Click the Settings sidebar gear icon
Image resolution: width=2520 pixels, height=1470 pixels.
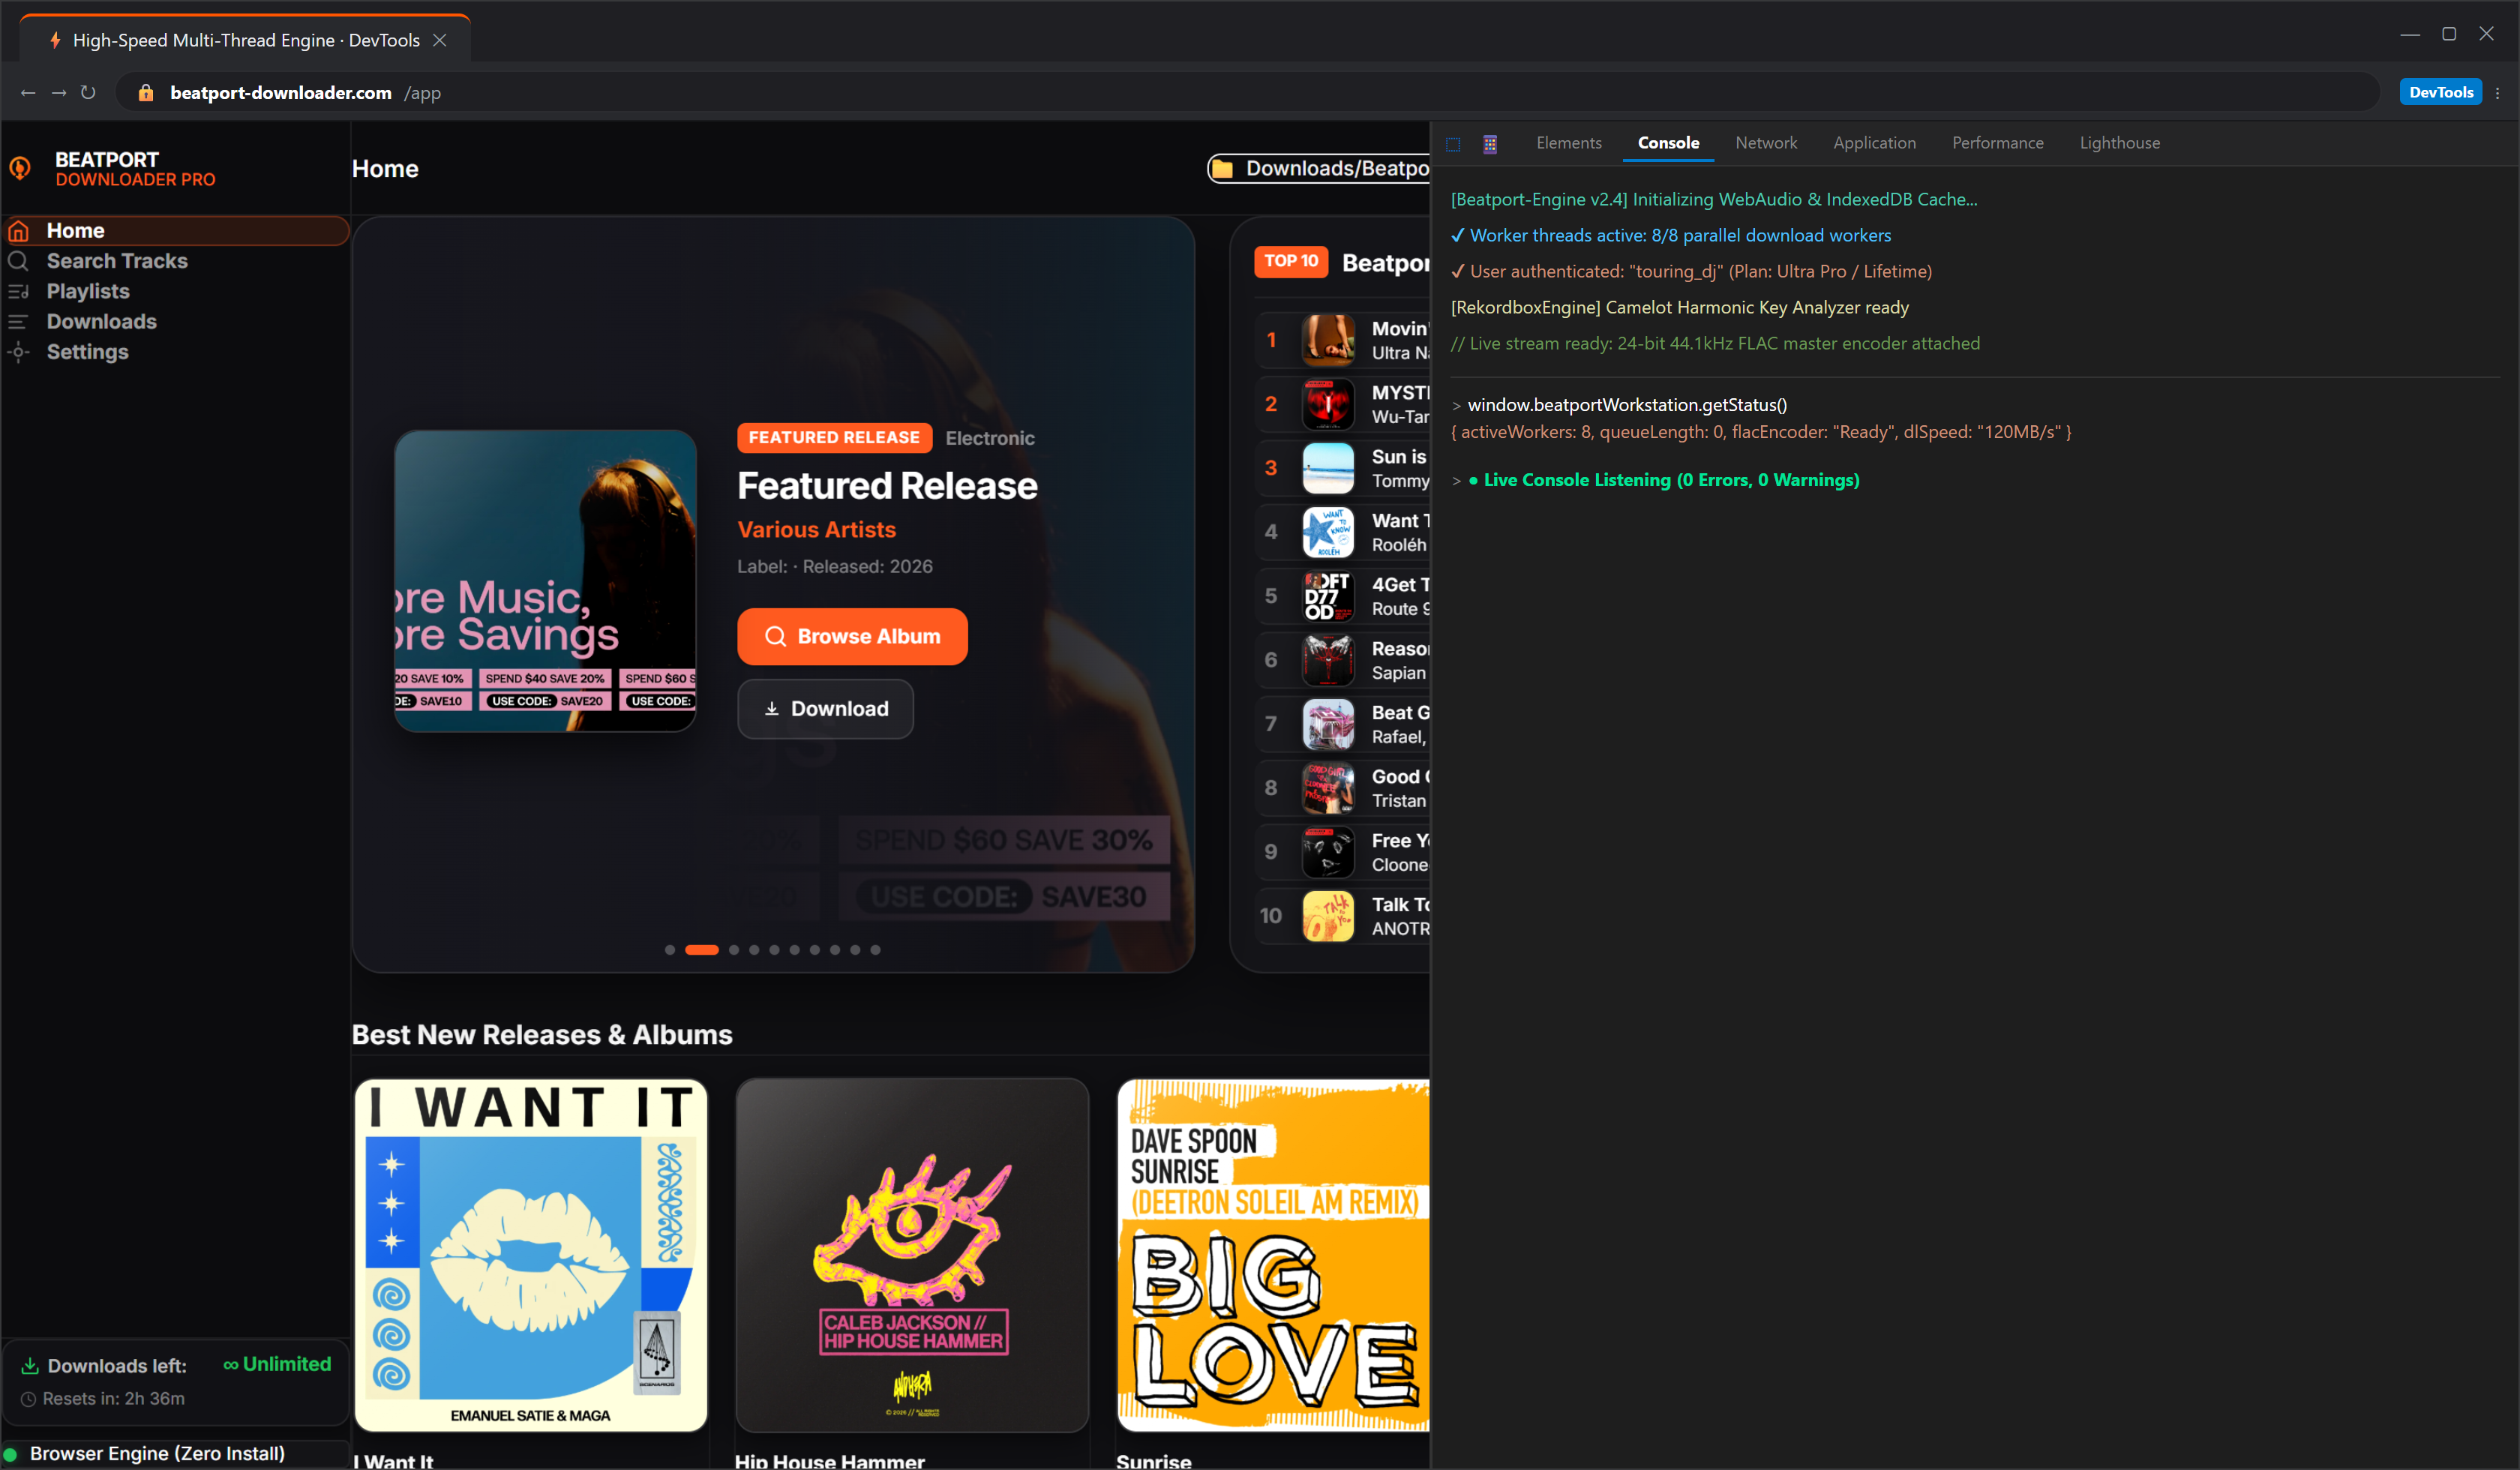coord(18,352)
